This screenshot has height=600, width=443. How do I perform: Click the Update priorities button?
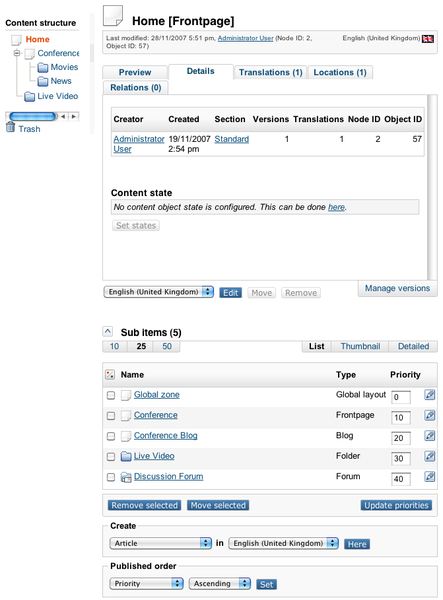(396, 505)
